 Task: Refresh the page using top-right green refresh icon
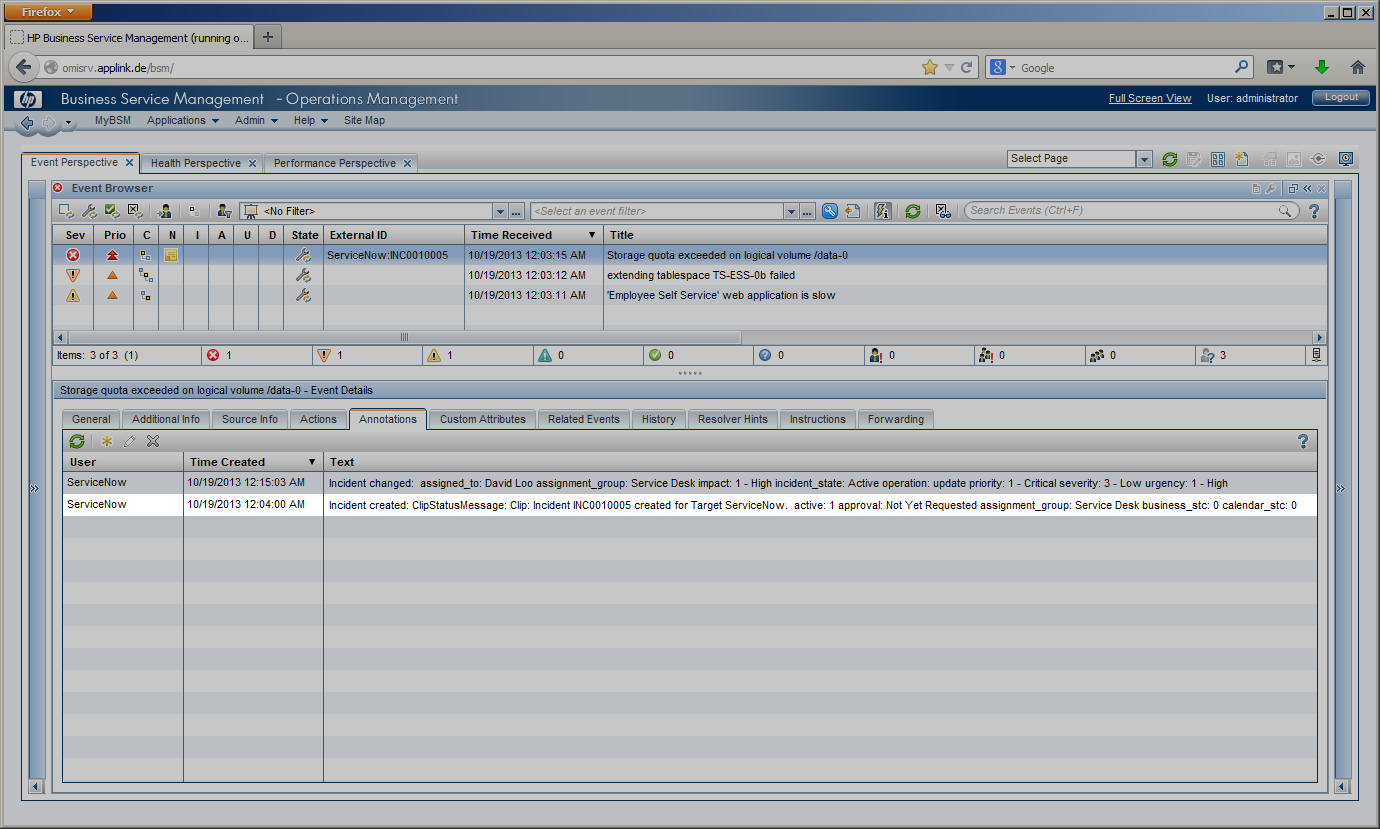coord(1170,159)
